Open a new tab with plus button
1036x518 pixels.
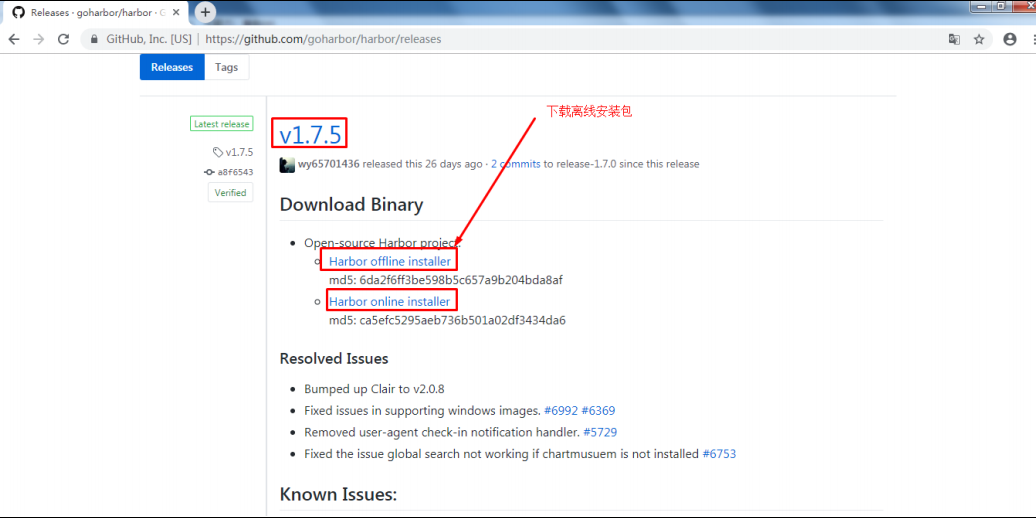tap(205, 12)
